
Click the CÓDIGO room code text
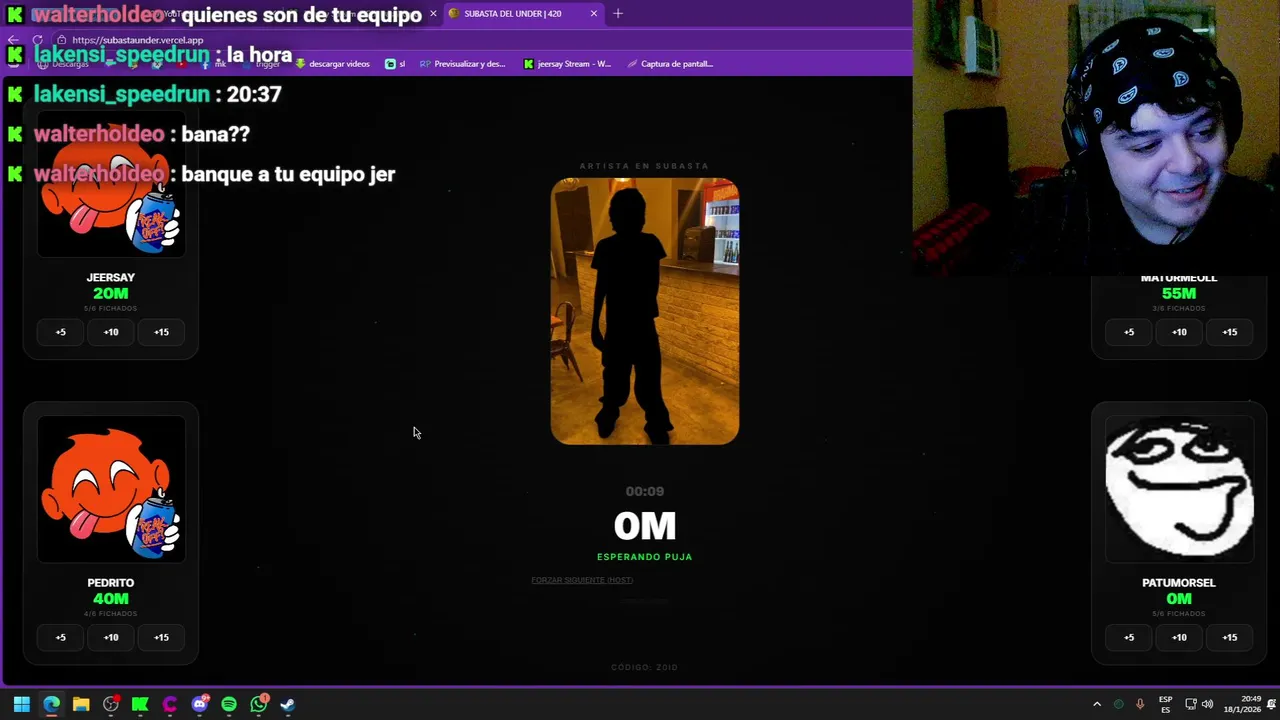[645, 667]
